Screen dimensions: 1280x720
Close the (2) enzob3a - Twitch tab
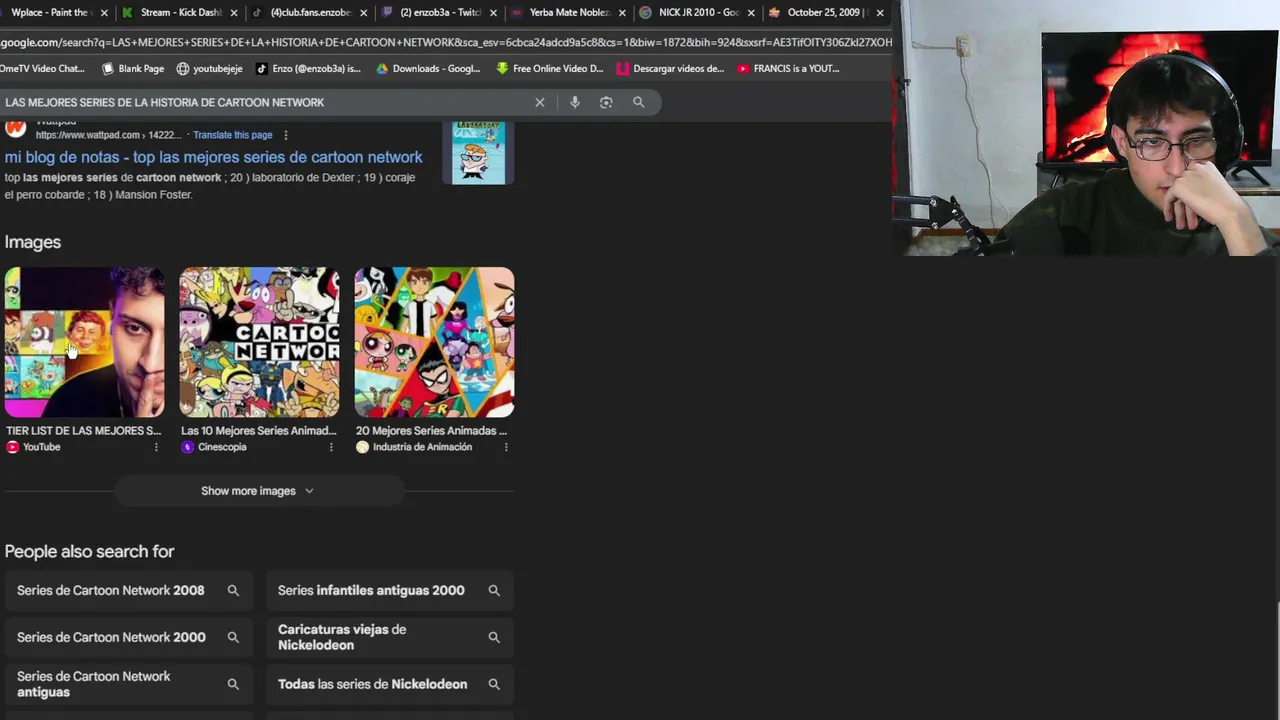[x=493, y=13]
